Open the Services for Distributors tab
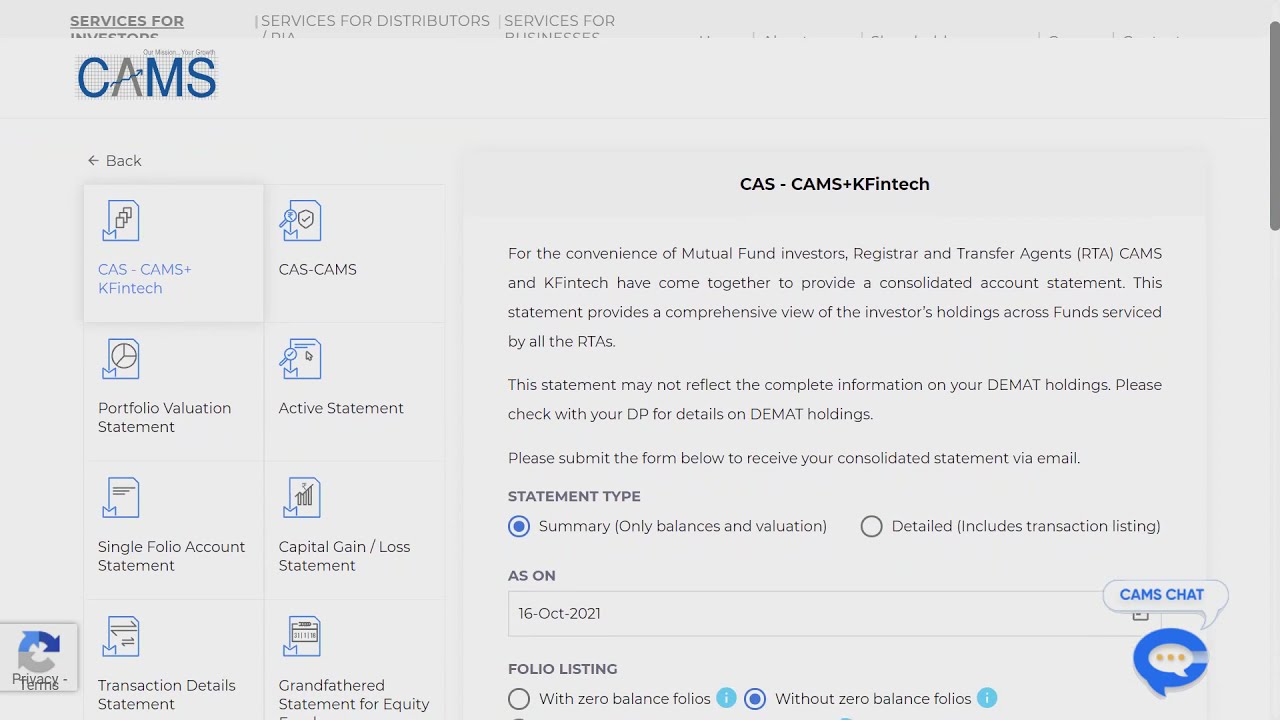Screen dimensions: 1280x720 (x=375, y=29)
